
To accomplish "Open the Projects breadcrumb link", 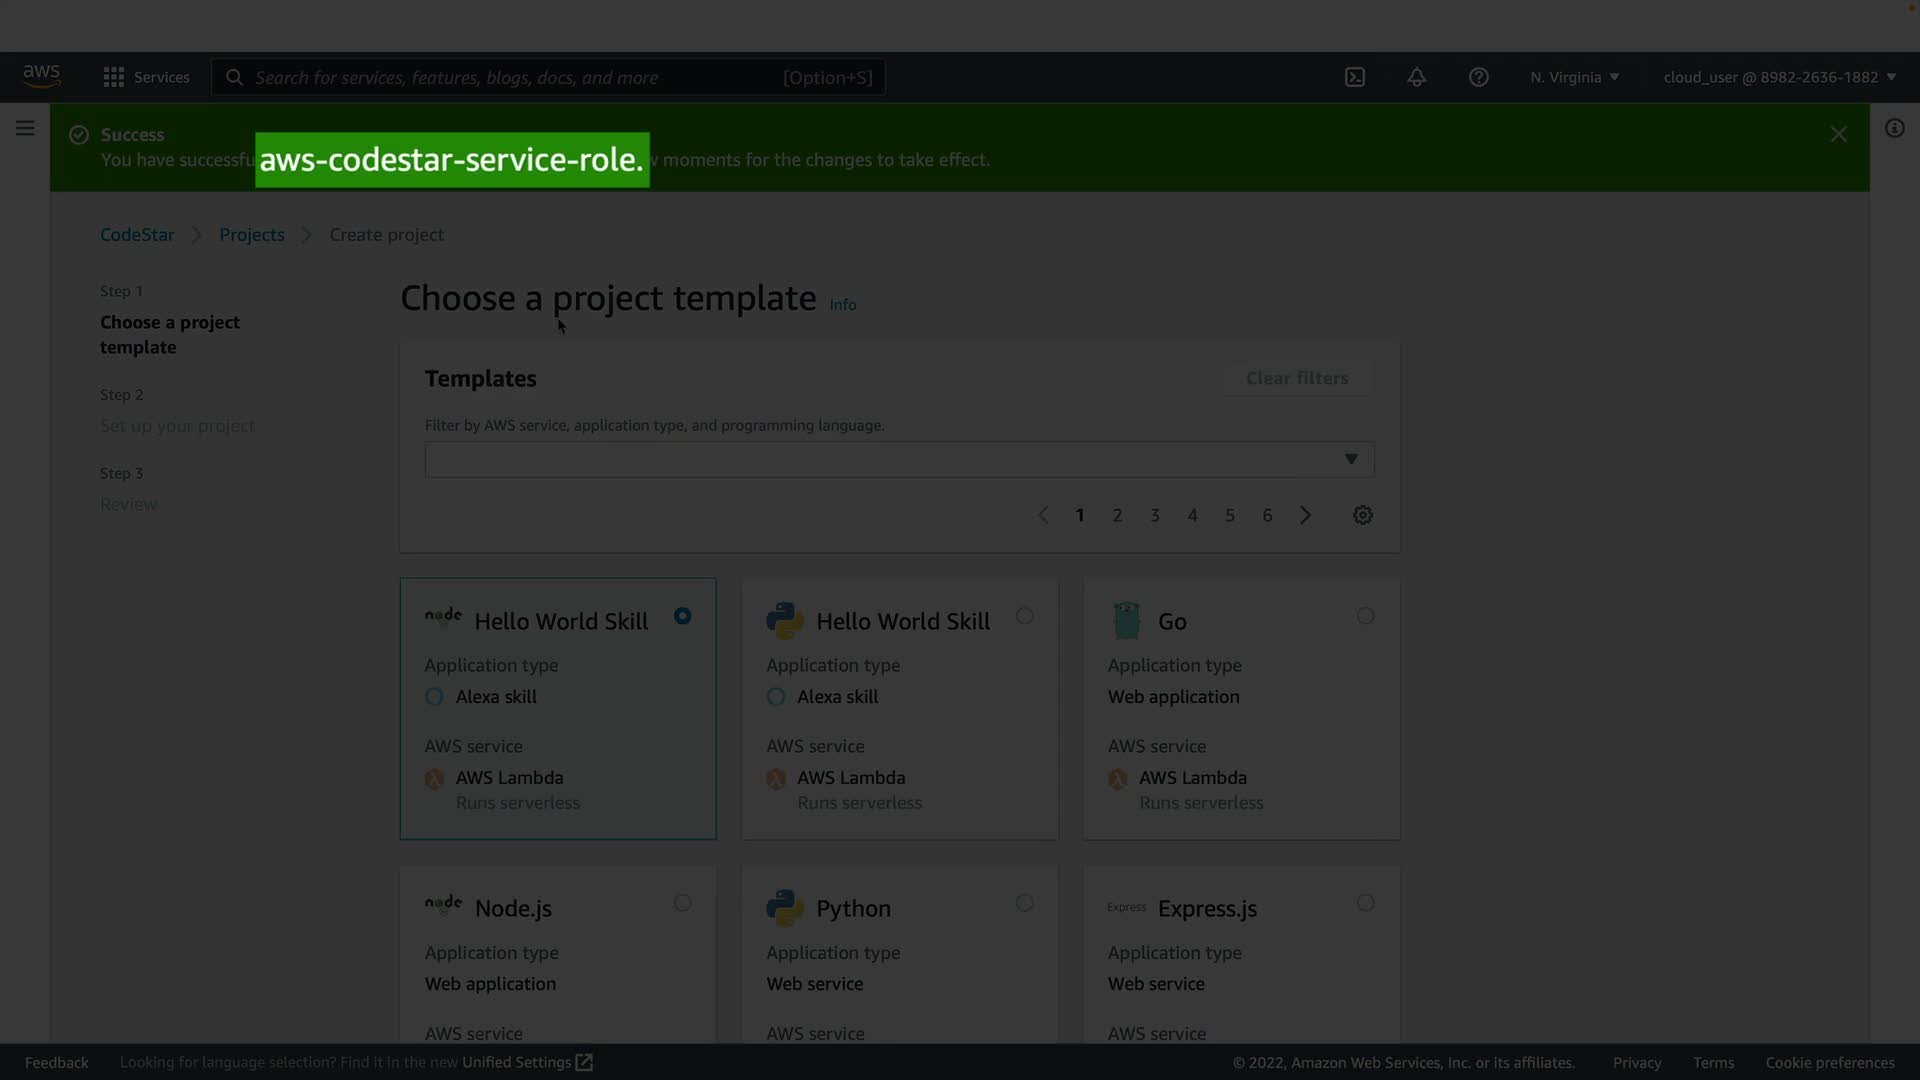I will pos(252,234).
